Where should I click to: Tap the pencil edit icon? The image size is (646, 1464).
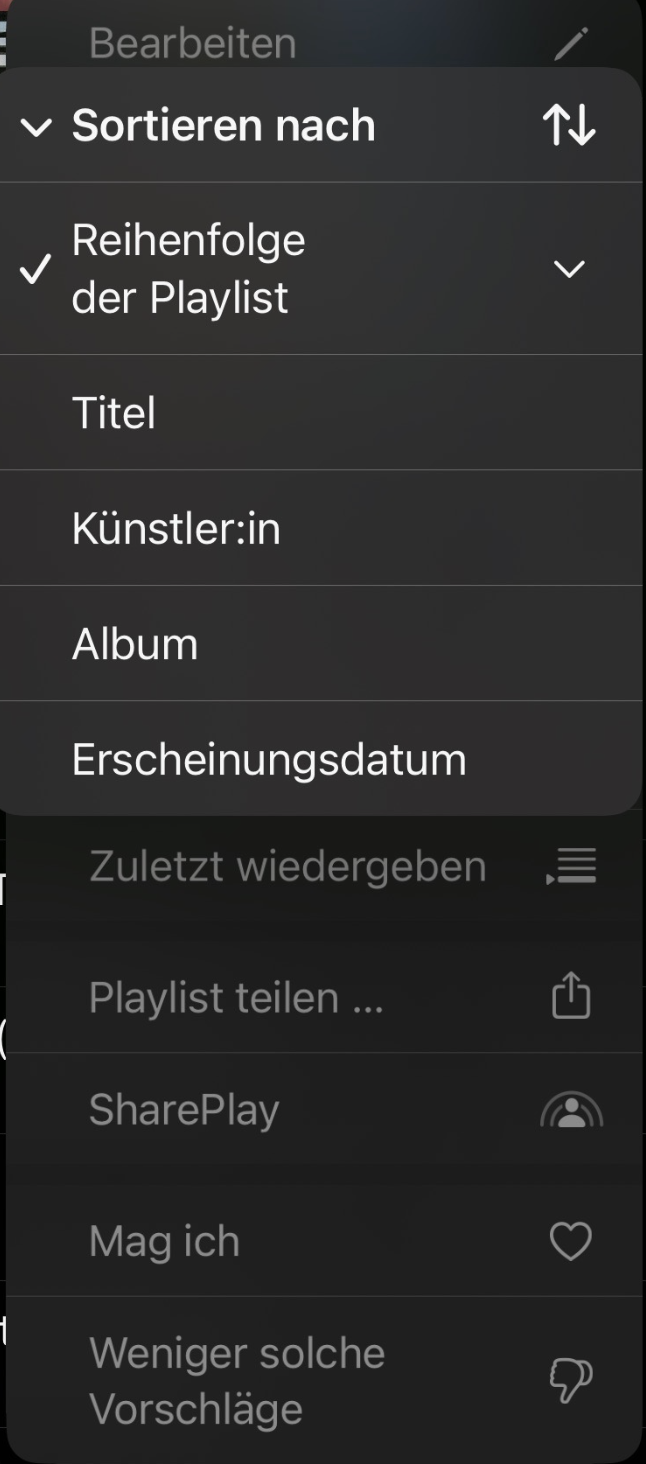pos(571,43)
